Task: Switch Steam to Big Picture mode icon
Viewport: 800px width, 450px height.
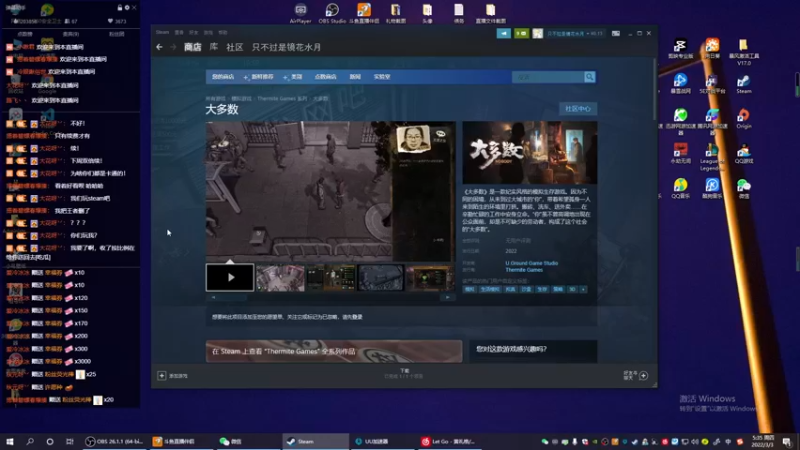Action: 616,33
